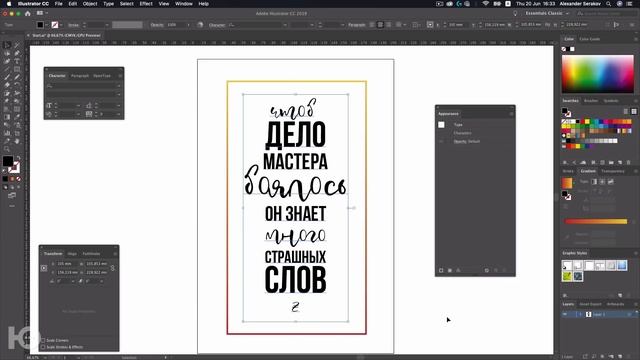Open the Object menu

(x=90, y=4)
